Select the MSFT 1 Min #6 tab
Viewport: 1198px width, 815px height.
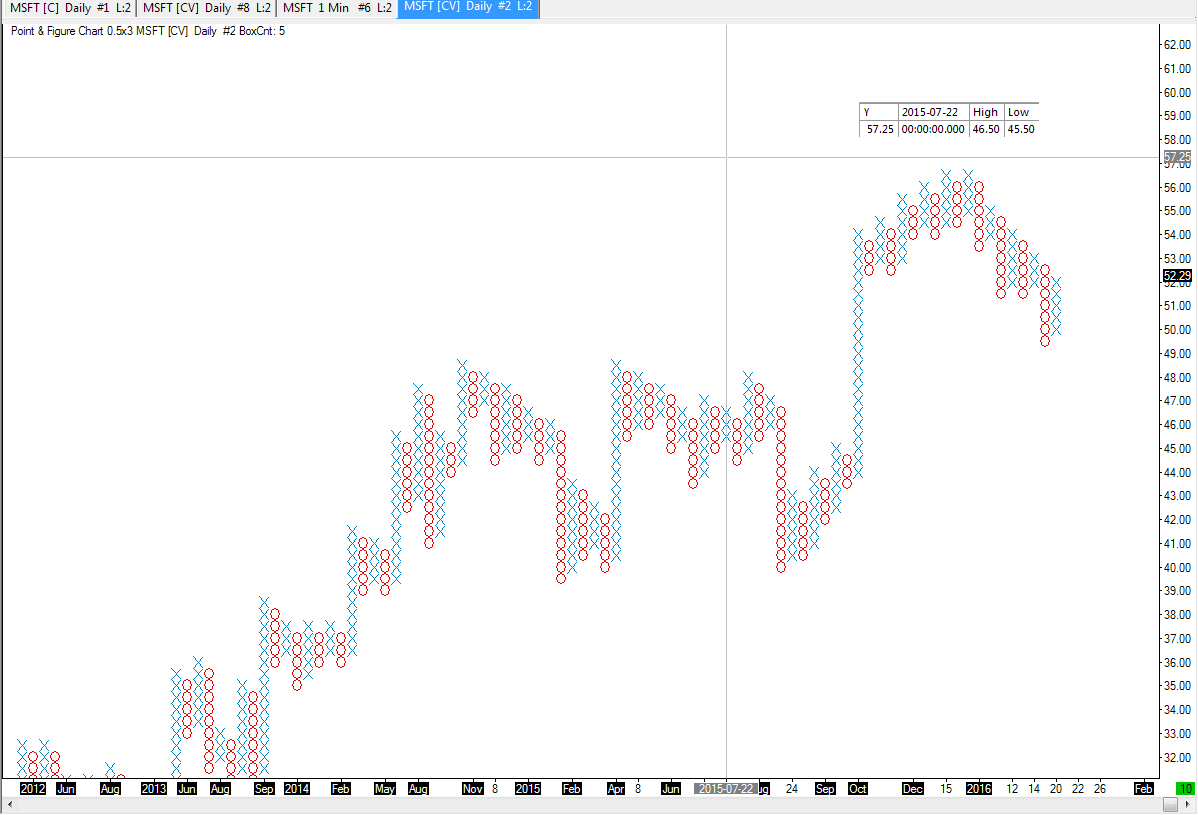coord(337,8)
